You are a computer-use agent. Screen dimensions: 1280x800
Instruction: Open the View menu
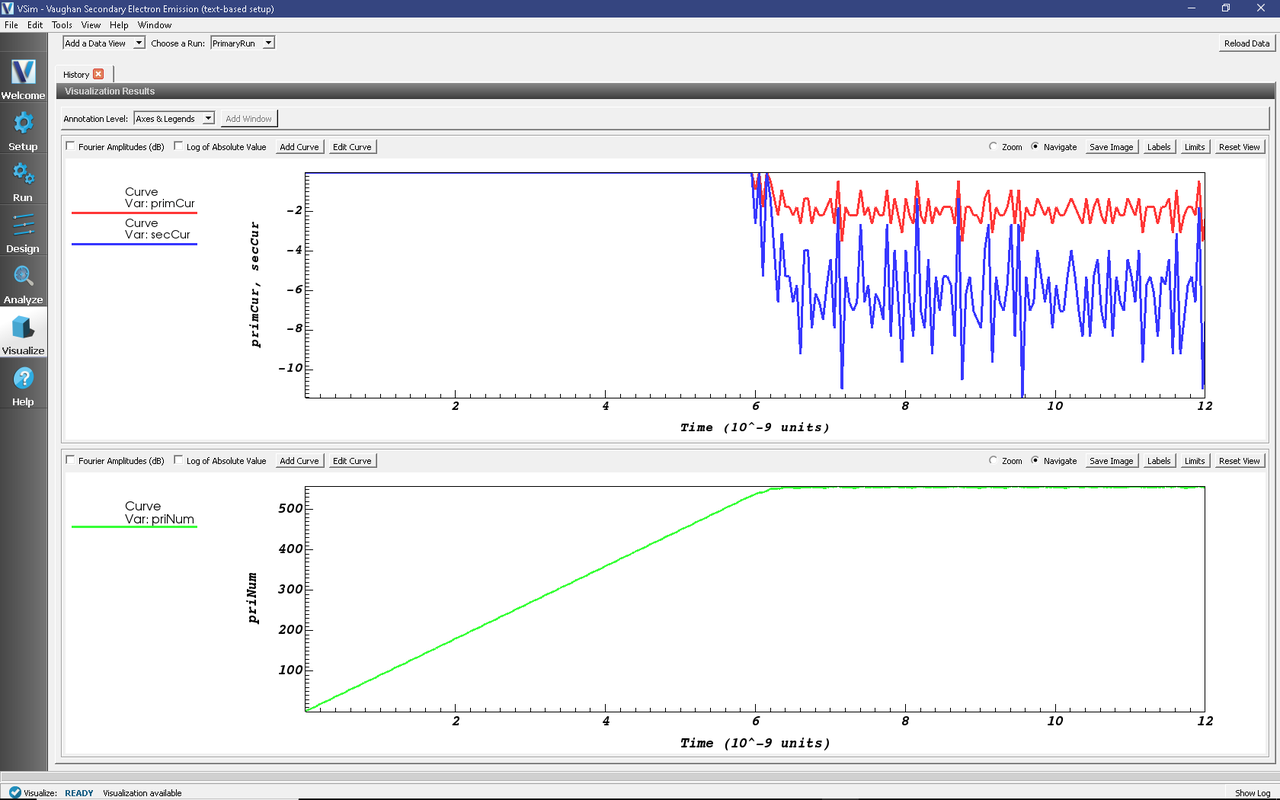click(90, 25)
